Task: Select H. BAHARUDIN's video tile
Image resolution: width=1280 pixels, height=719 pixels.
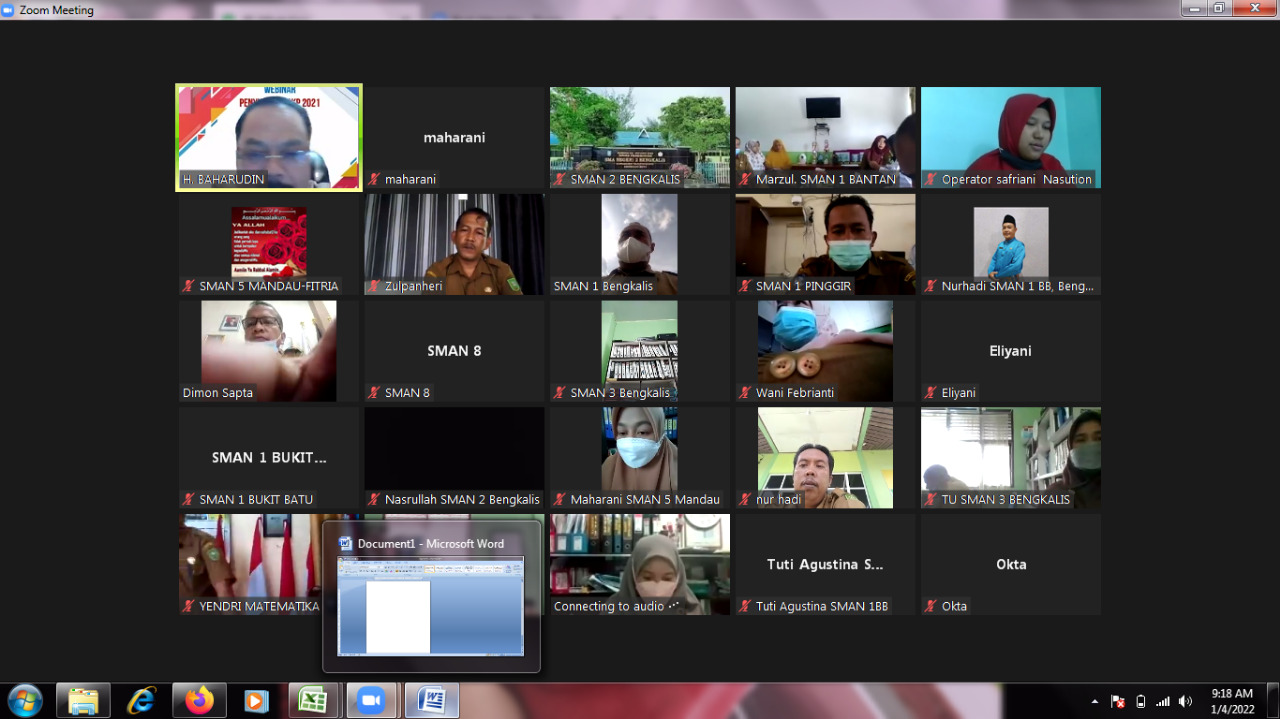Action: (269, 137)
